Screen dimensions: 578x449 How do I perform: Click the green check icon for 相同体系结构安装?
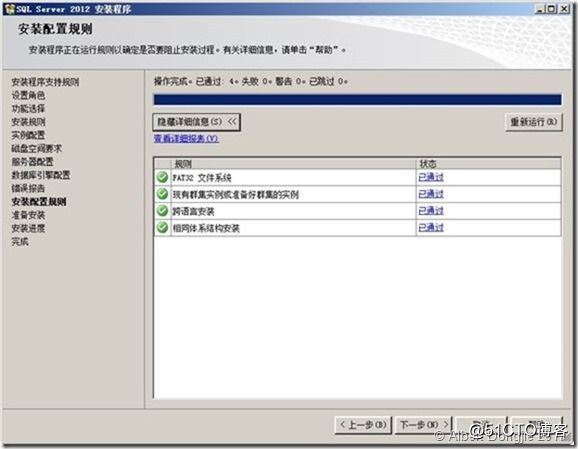coord(162,227)
